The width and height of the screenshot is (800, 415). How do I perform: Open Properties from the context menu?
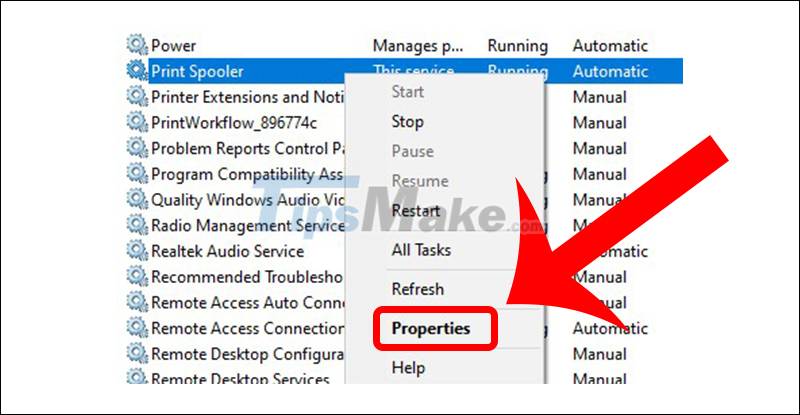point(431,328)
